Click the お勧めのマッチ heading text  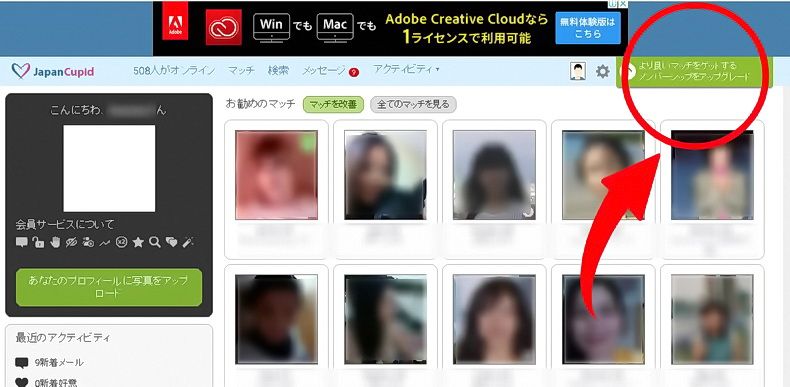point(260,105)
